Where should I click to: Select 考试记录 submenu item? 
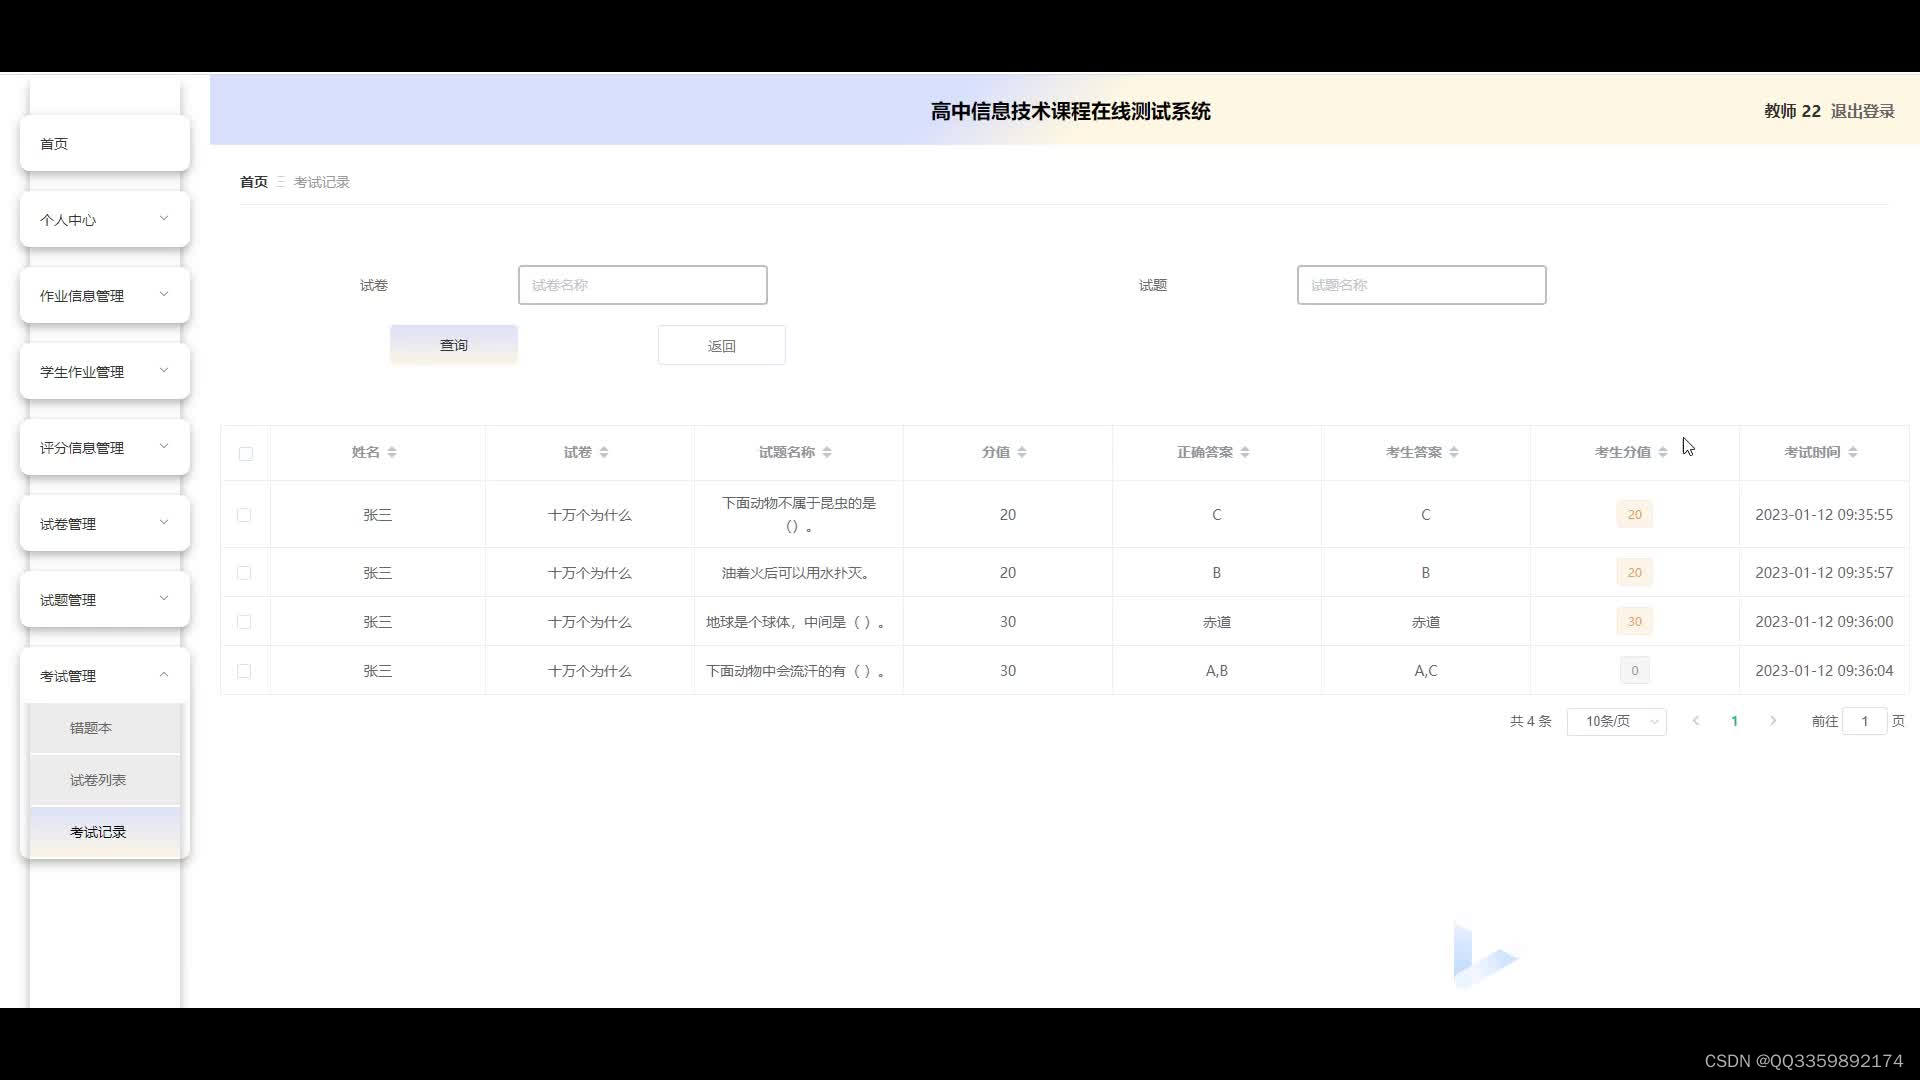click(x=105, y=832)
